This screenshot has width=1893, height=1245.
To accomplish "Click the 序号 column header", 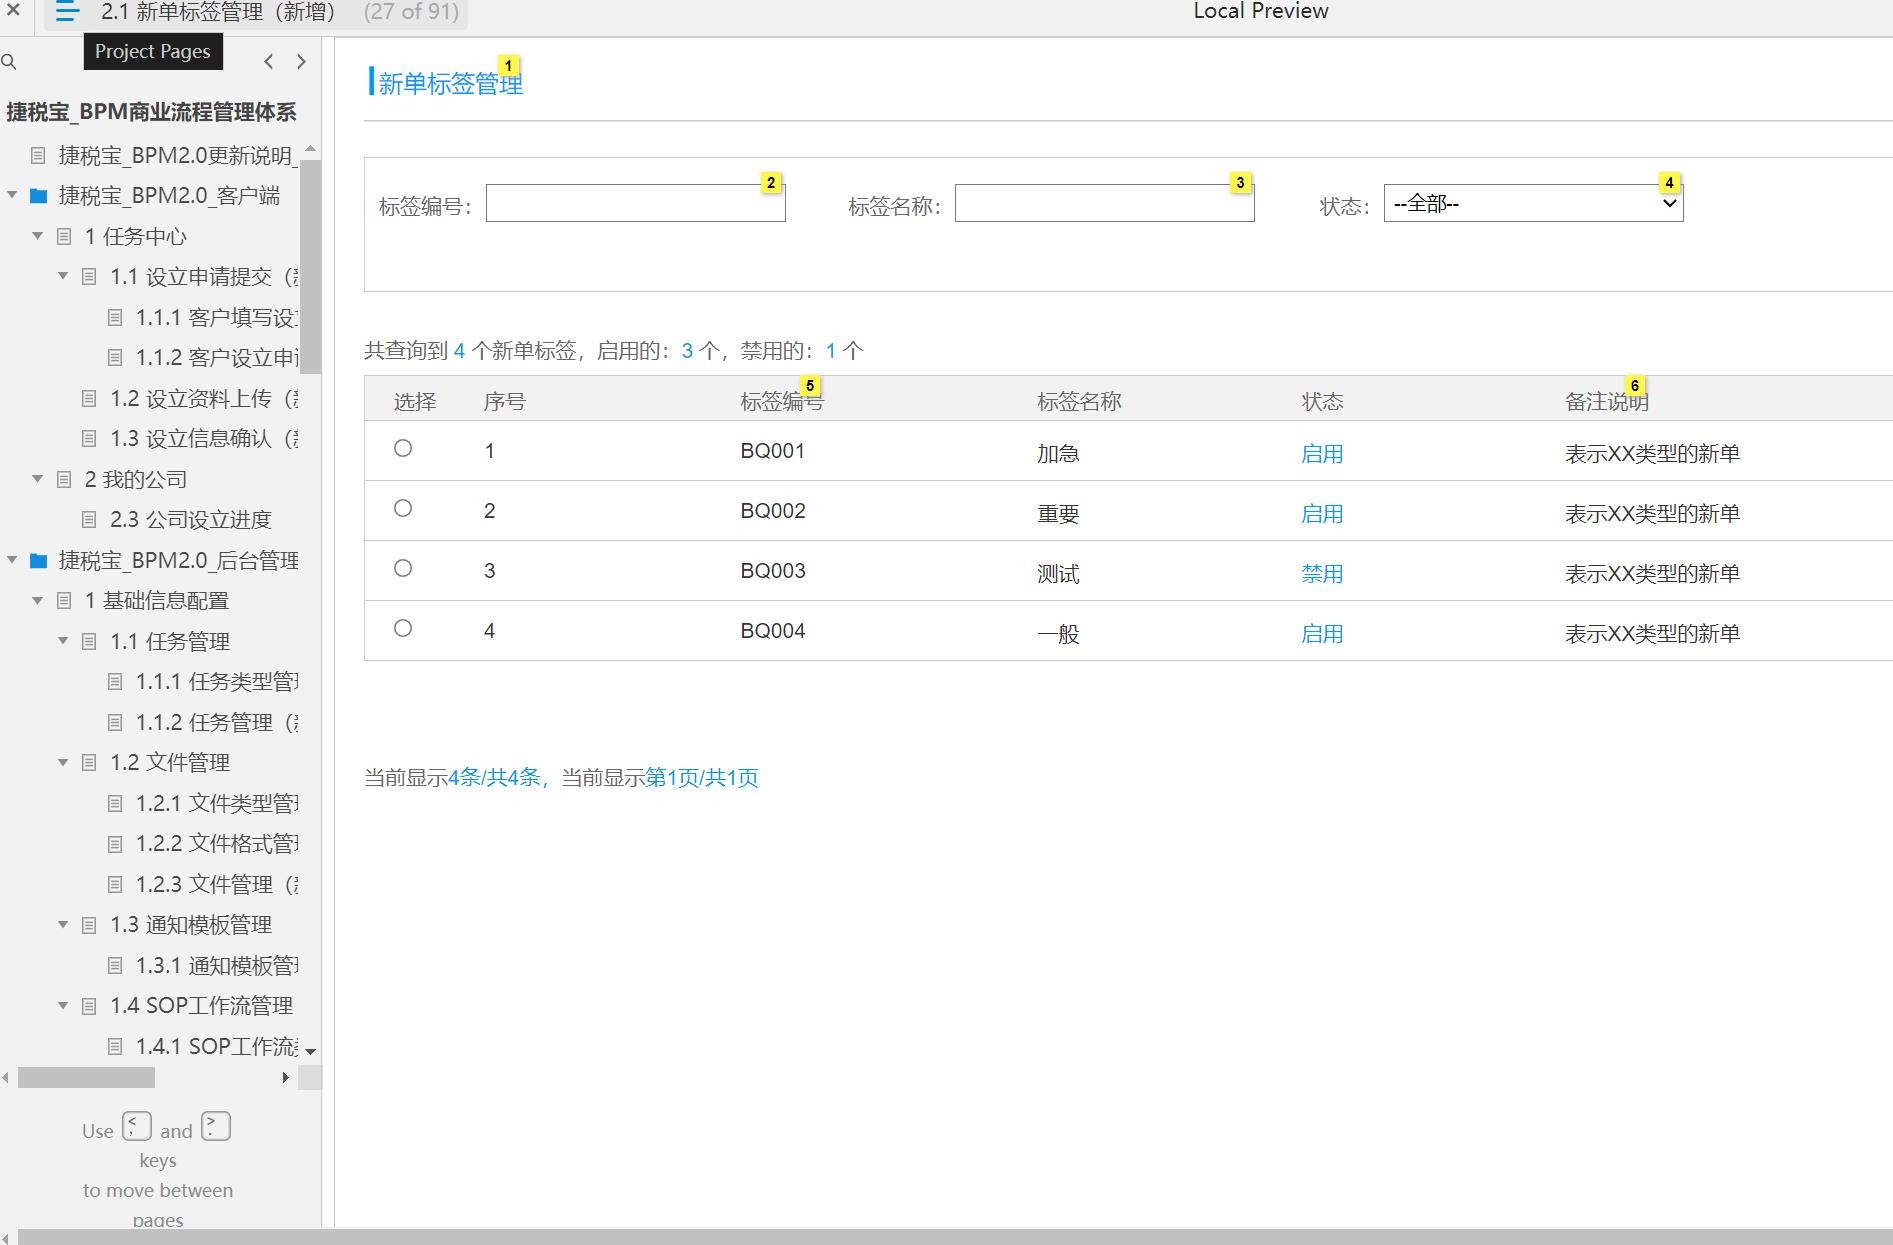I will (504, 402).
